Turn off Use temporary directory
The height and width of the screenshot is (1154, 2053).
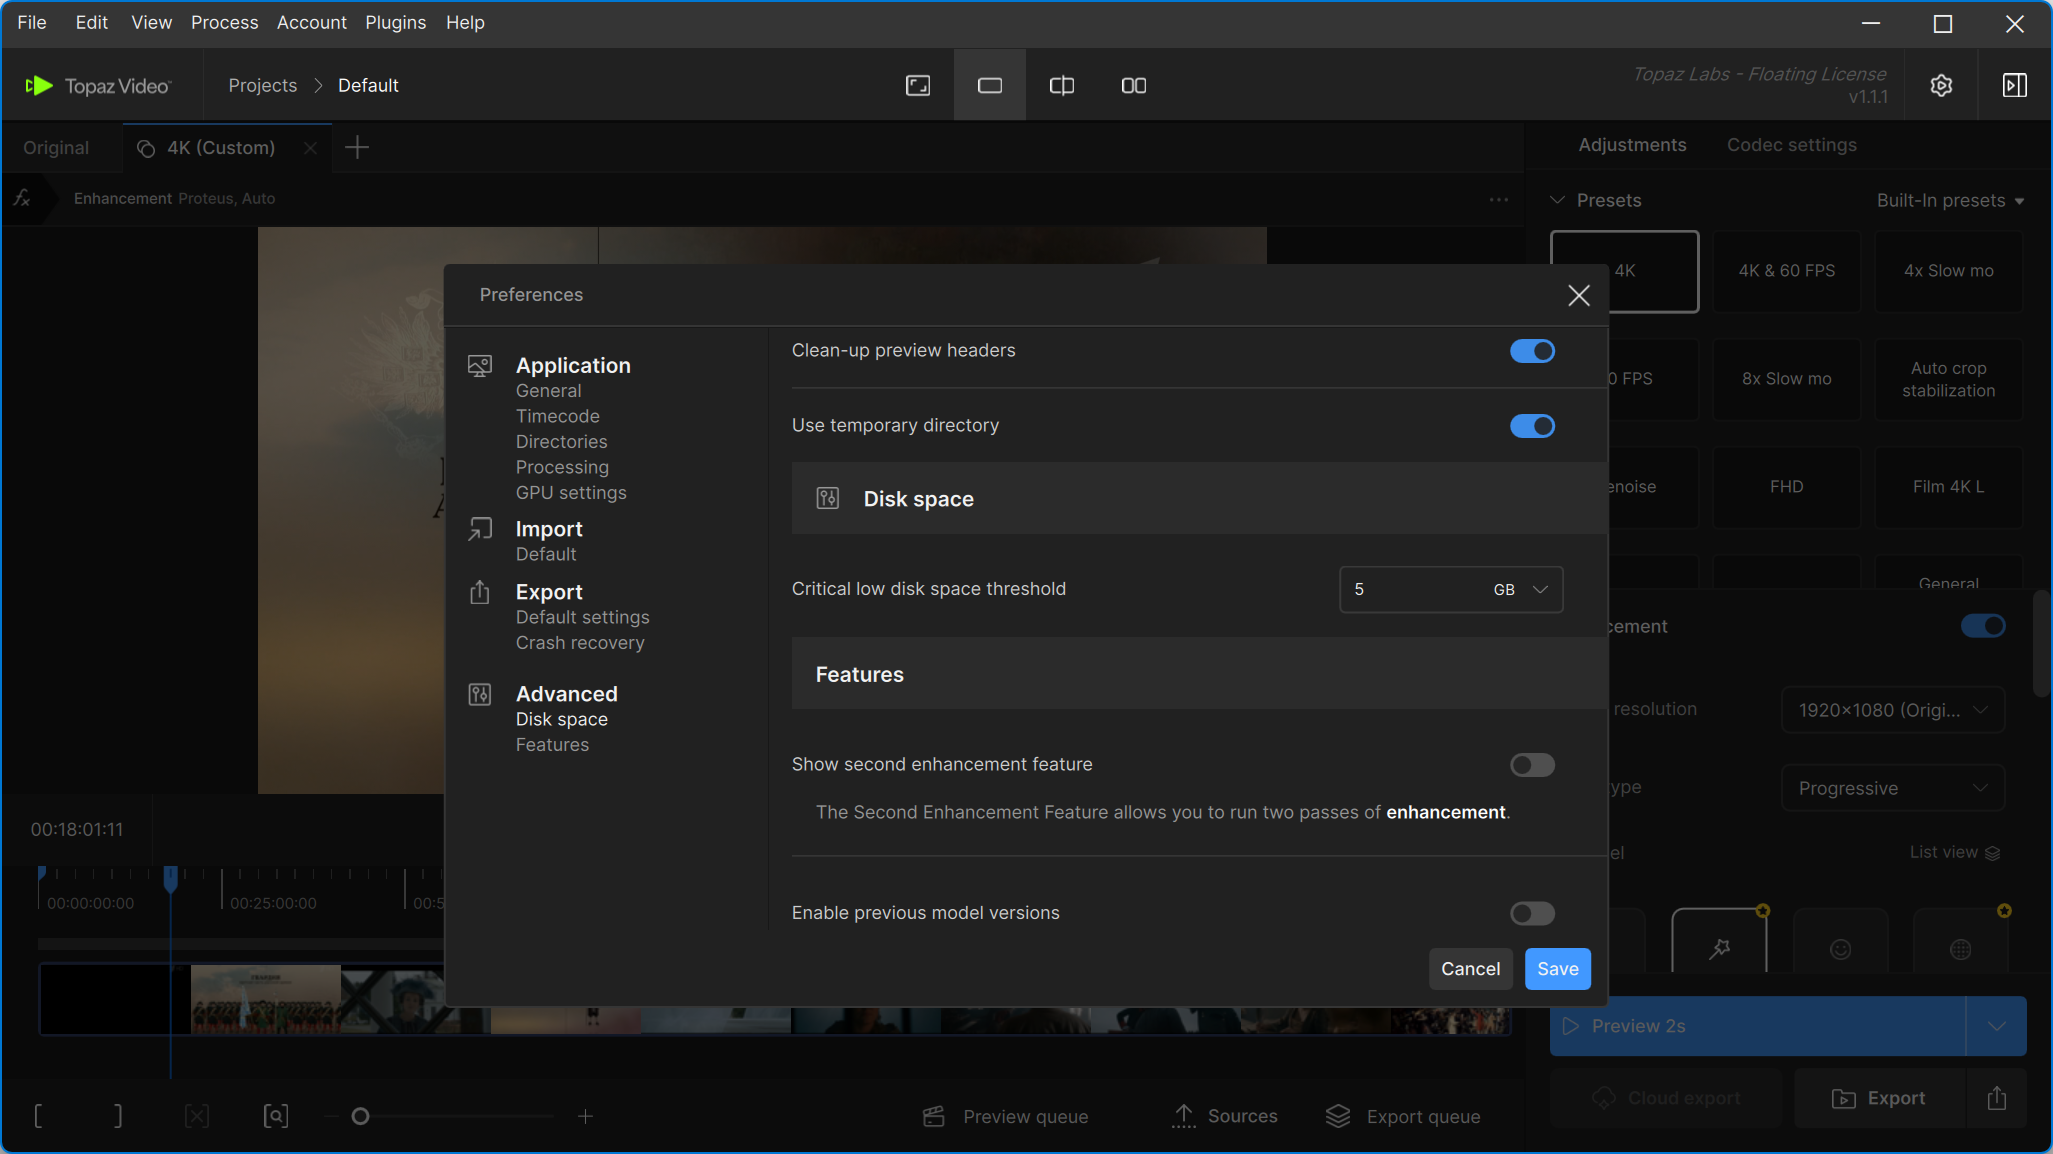(1532, 426)
